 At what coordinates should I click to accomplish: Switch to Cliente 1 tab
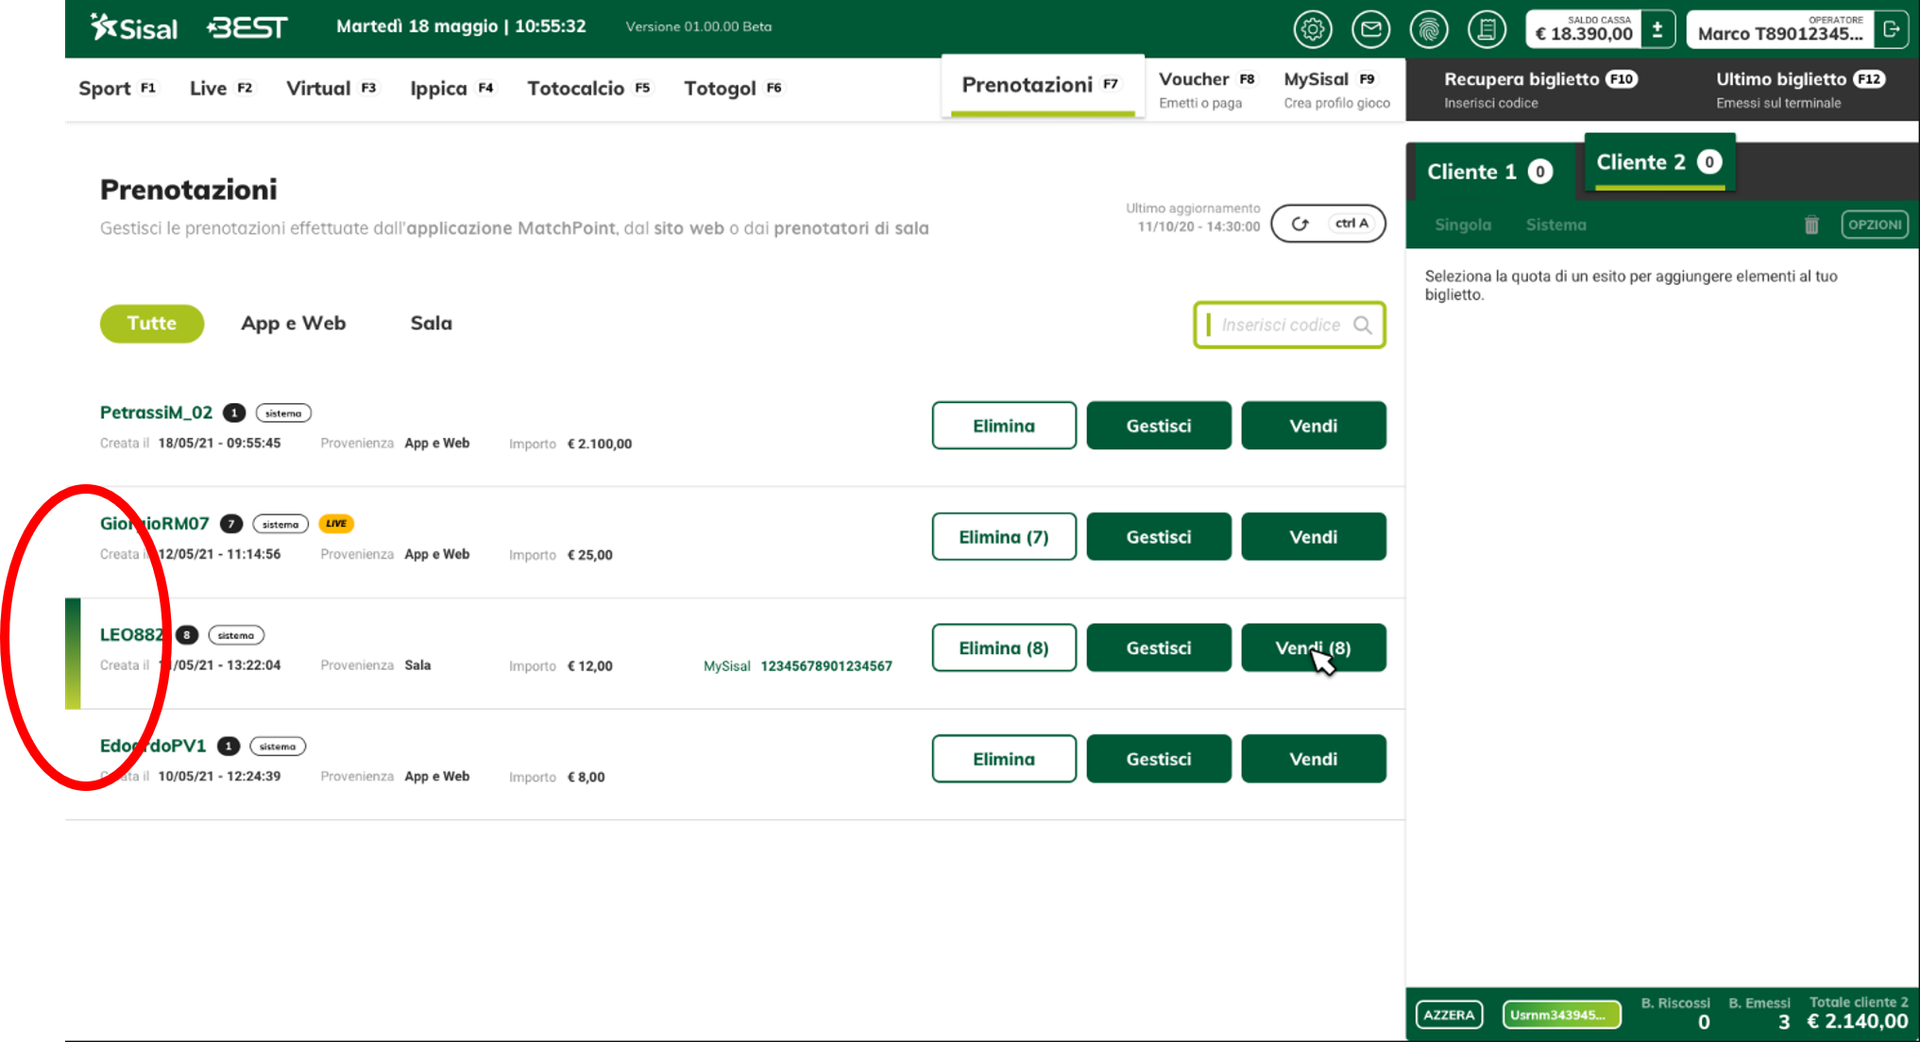pos(1489,172)
